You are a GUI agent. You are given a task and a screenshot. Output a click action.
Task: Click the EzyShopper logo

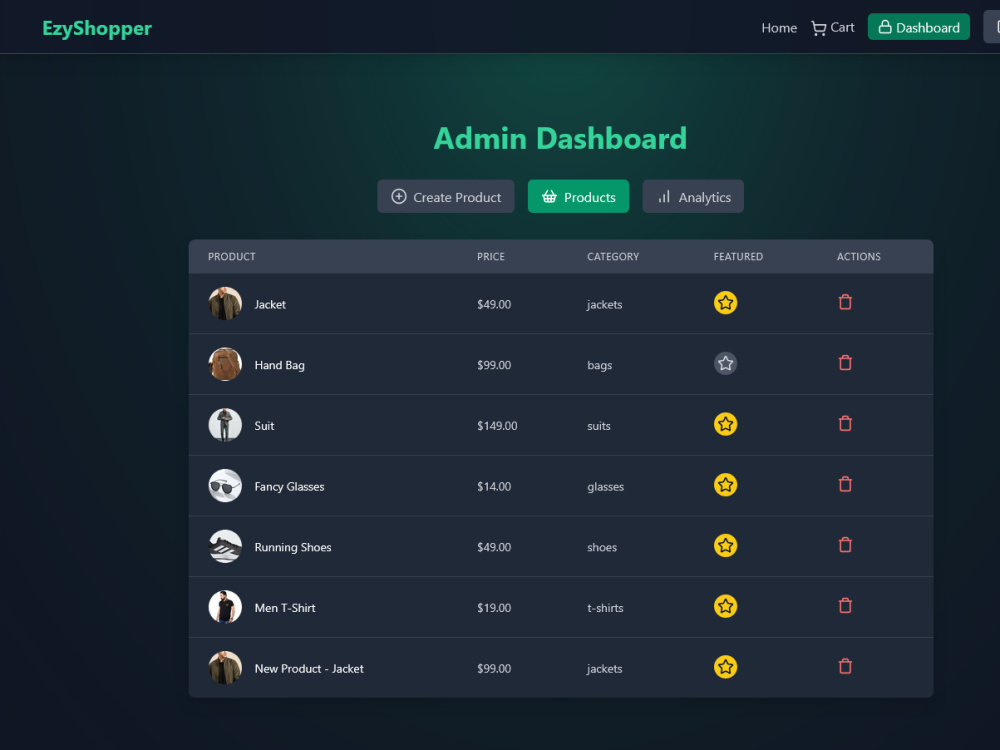click(97, 28)
